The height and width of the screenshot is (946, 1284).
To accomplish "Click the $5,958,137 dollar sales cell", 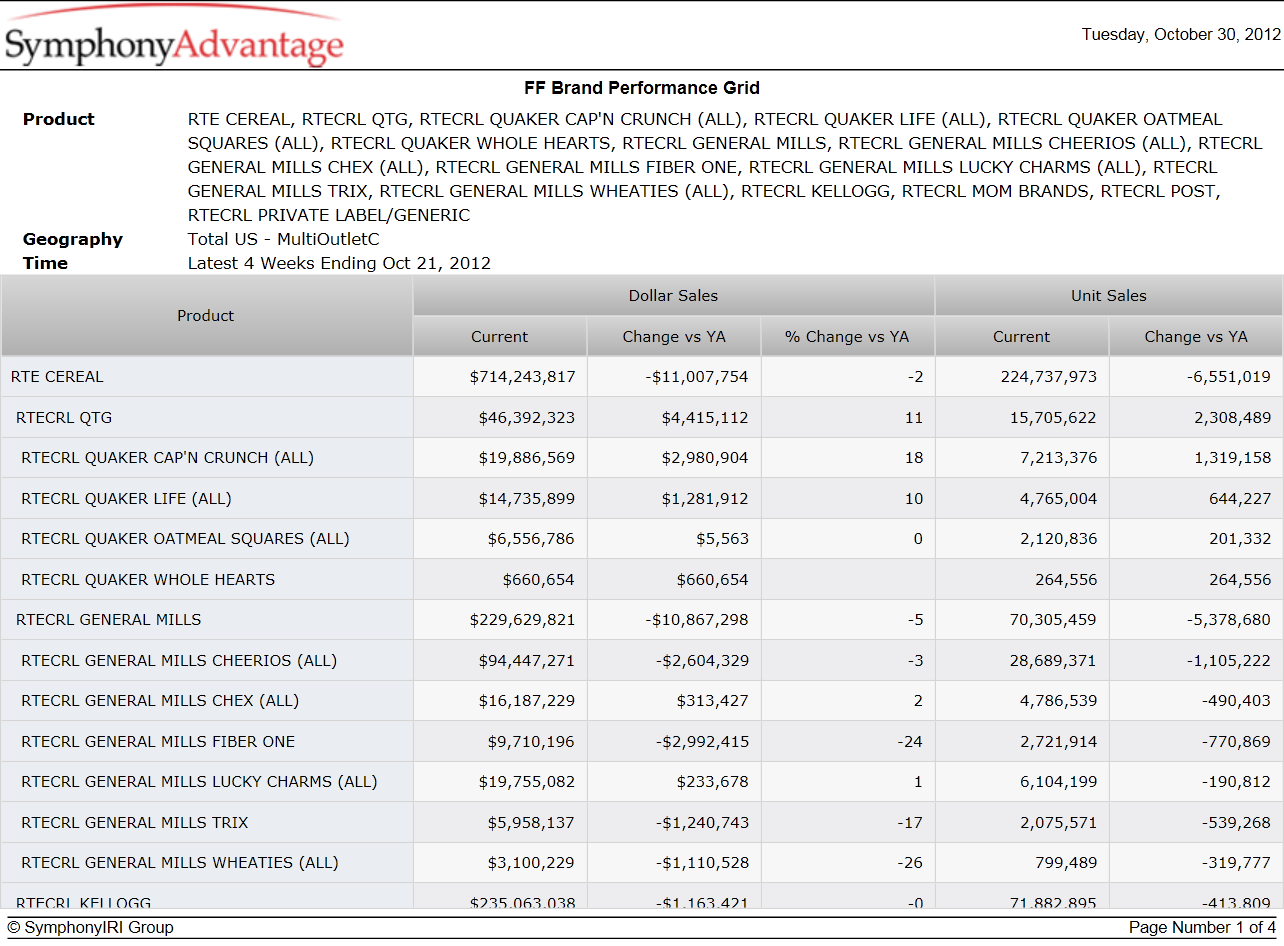I will [500, 822].
